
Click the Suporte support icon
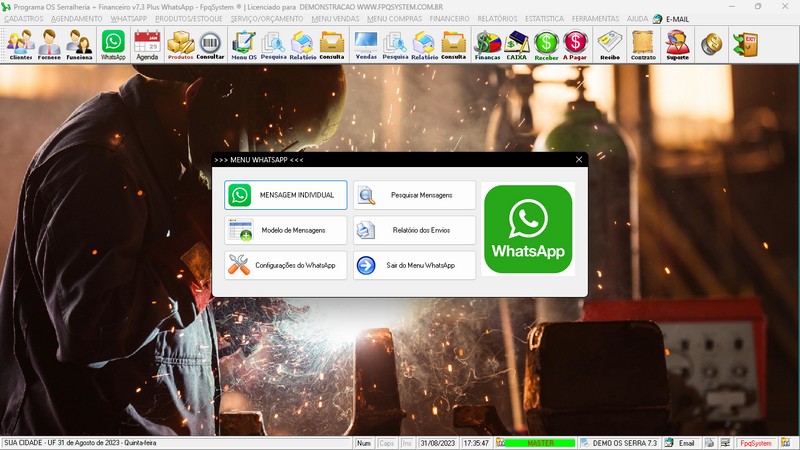tap(678, 45)
